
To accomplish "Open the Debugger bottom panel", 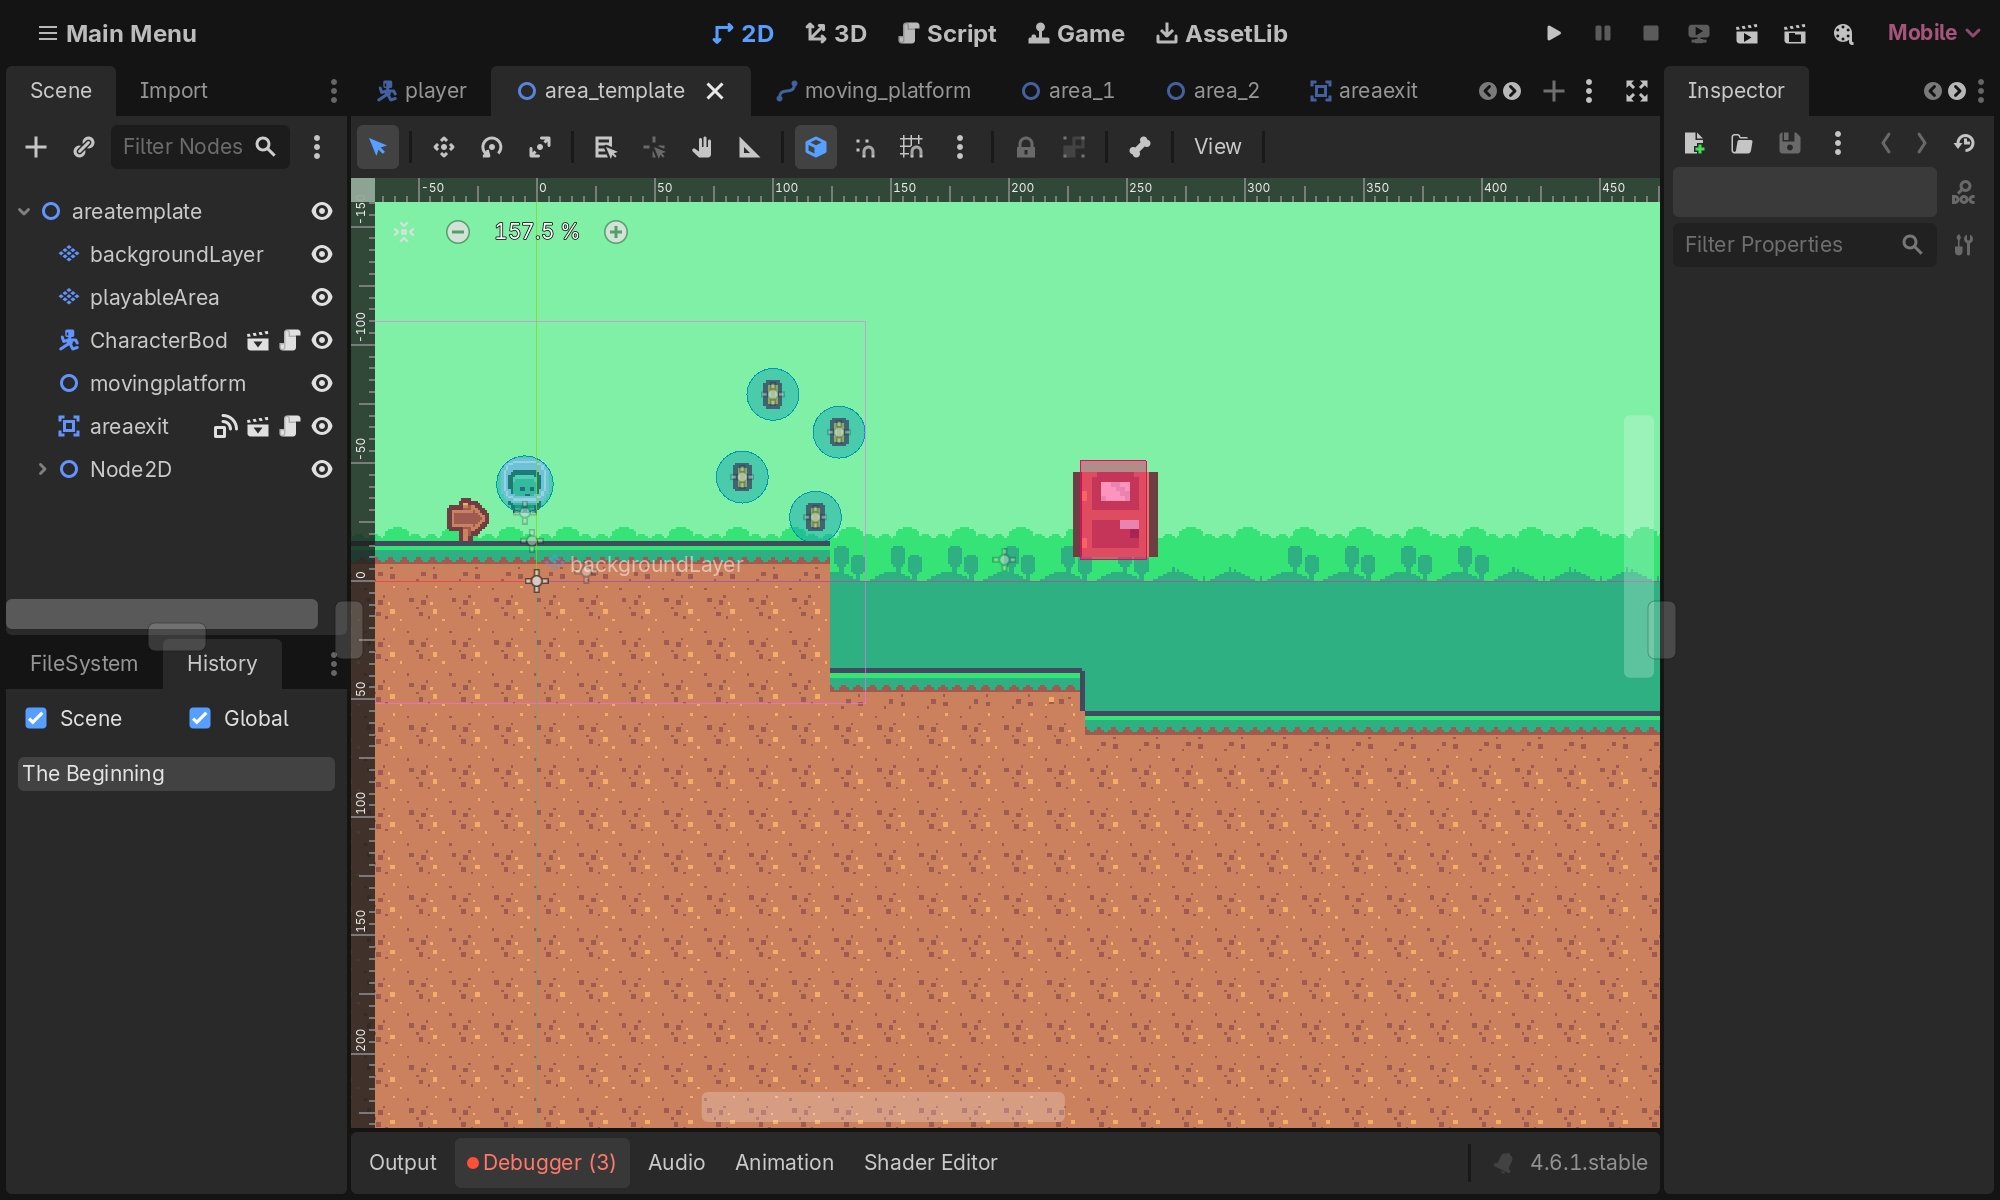I will coord(542,1162).
